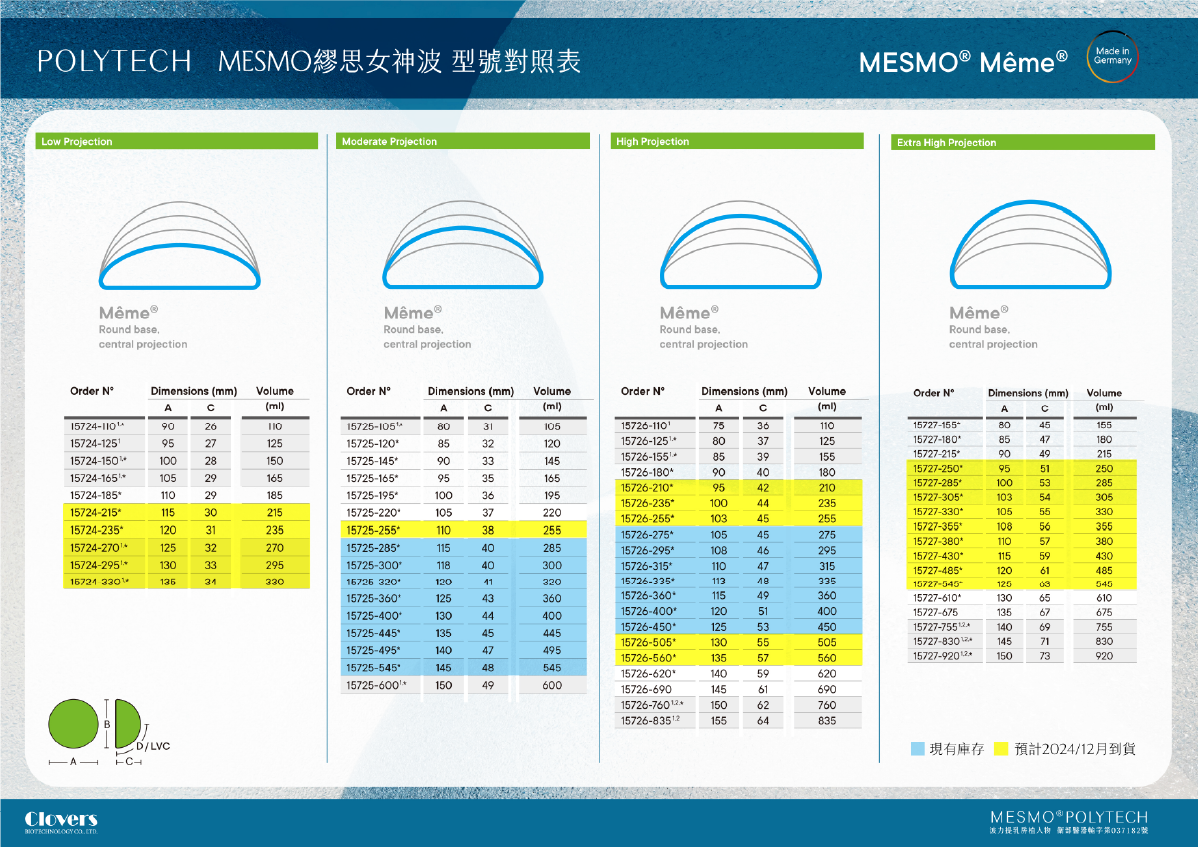Click highlighted order number 15726-210
Viewport: 1199px width, 848px height.
[647, 488]
